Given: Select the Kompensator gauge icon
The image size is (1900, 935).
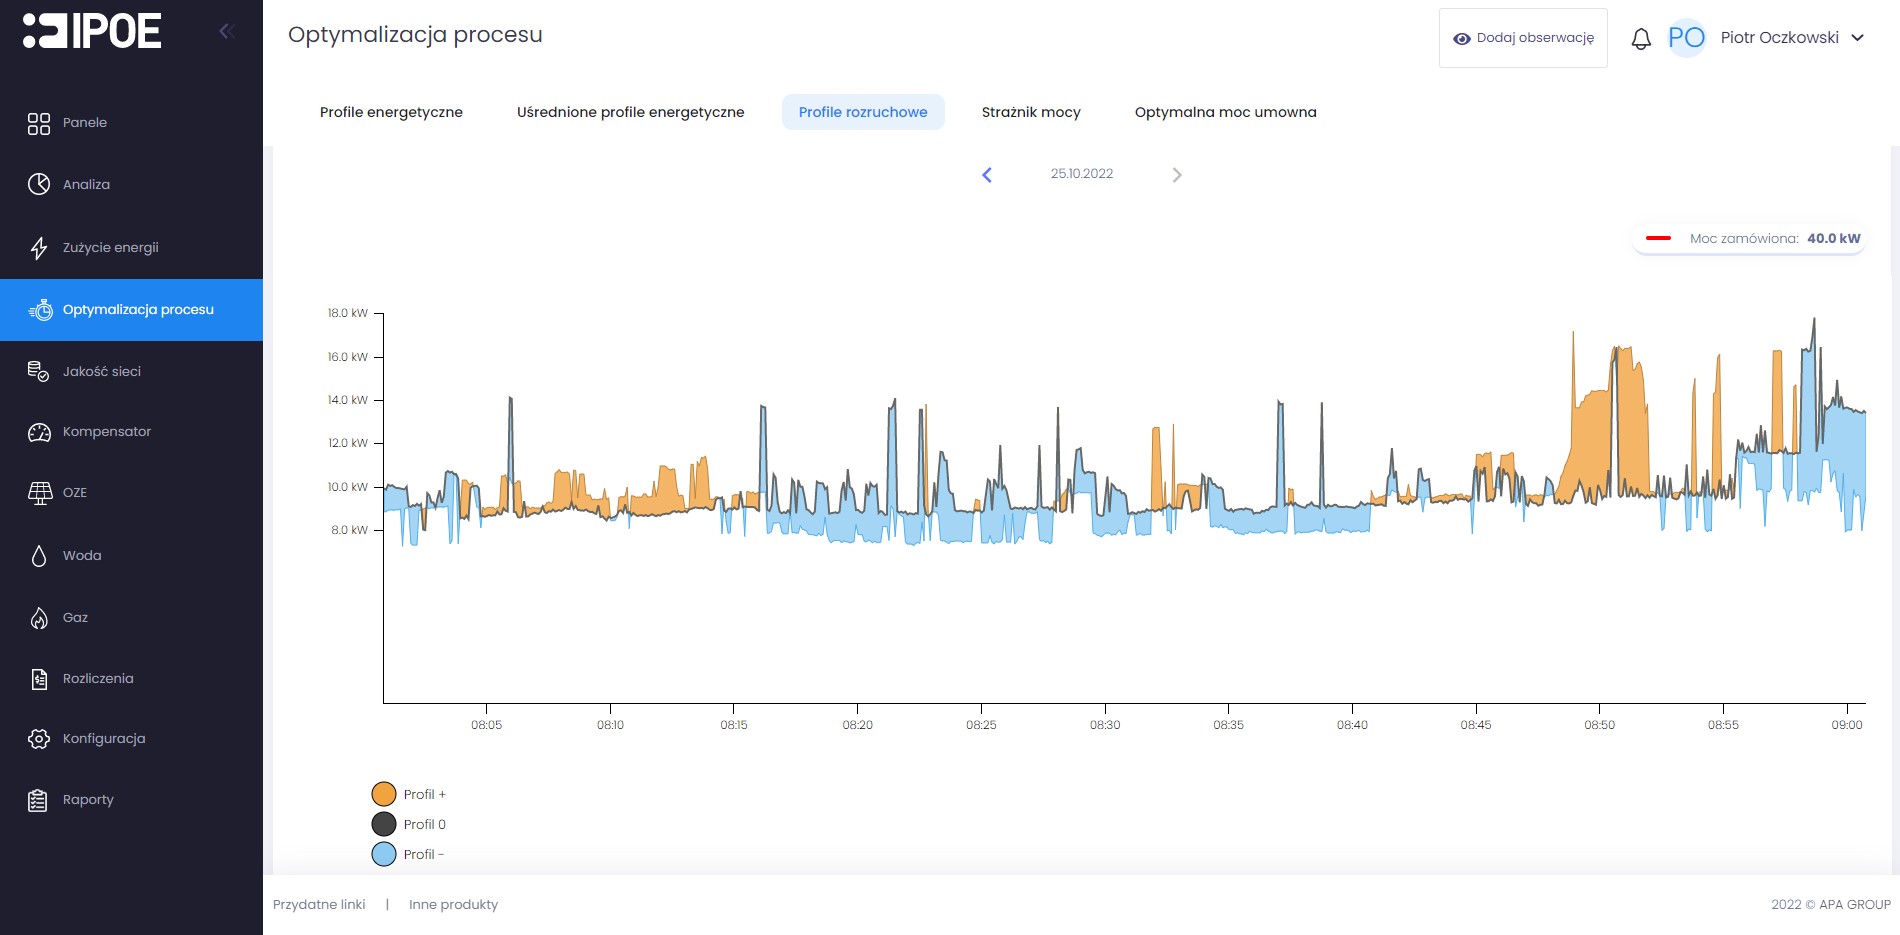Looking at the screenshot, I should (x=39, y=432).
